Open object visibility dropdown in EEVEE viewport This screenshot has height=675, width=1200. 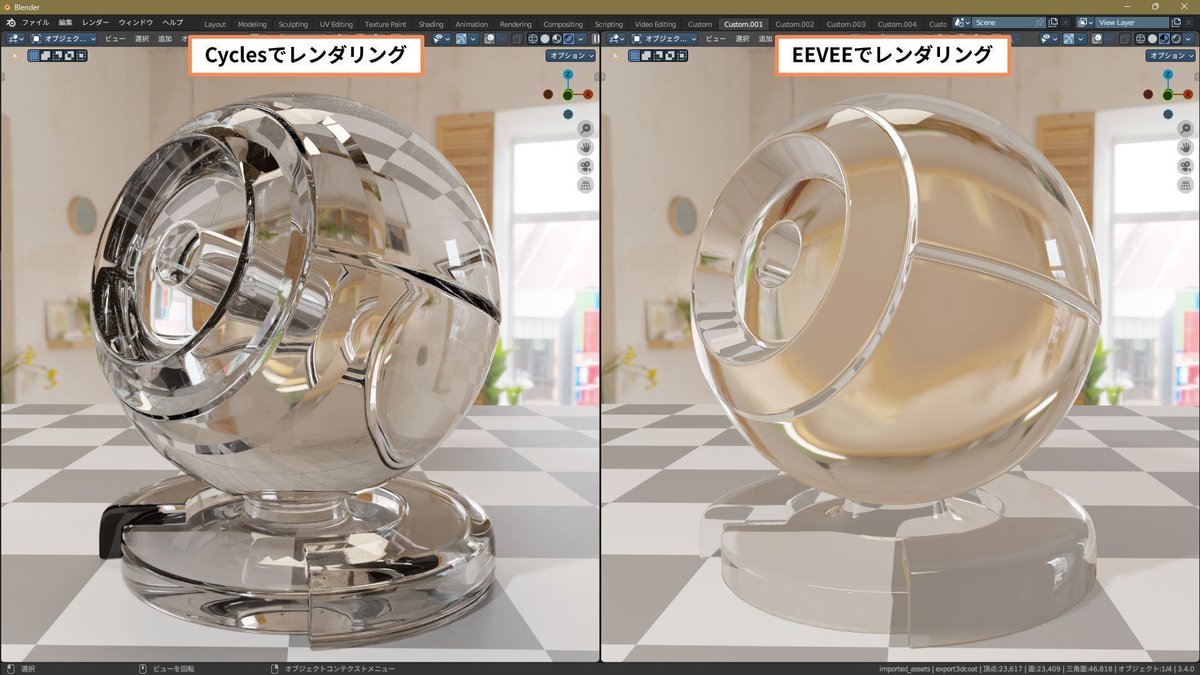[1048, 39]
